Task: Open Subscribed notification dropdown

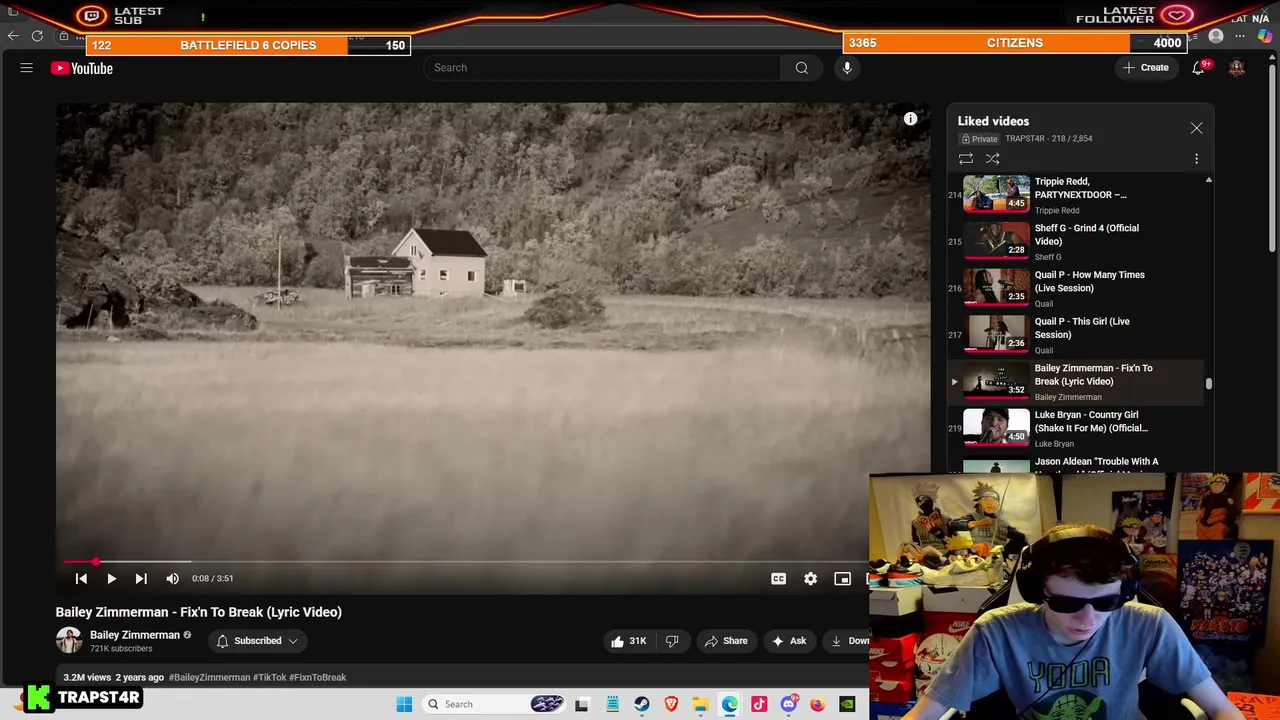Action: pos(256,641)
